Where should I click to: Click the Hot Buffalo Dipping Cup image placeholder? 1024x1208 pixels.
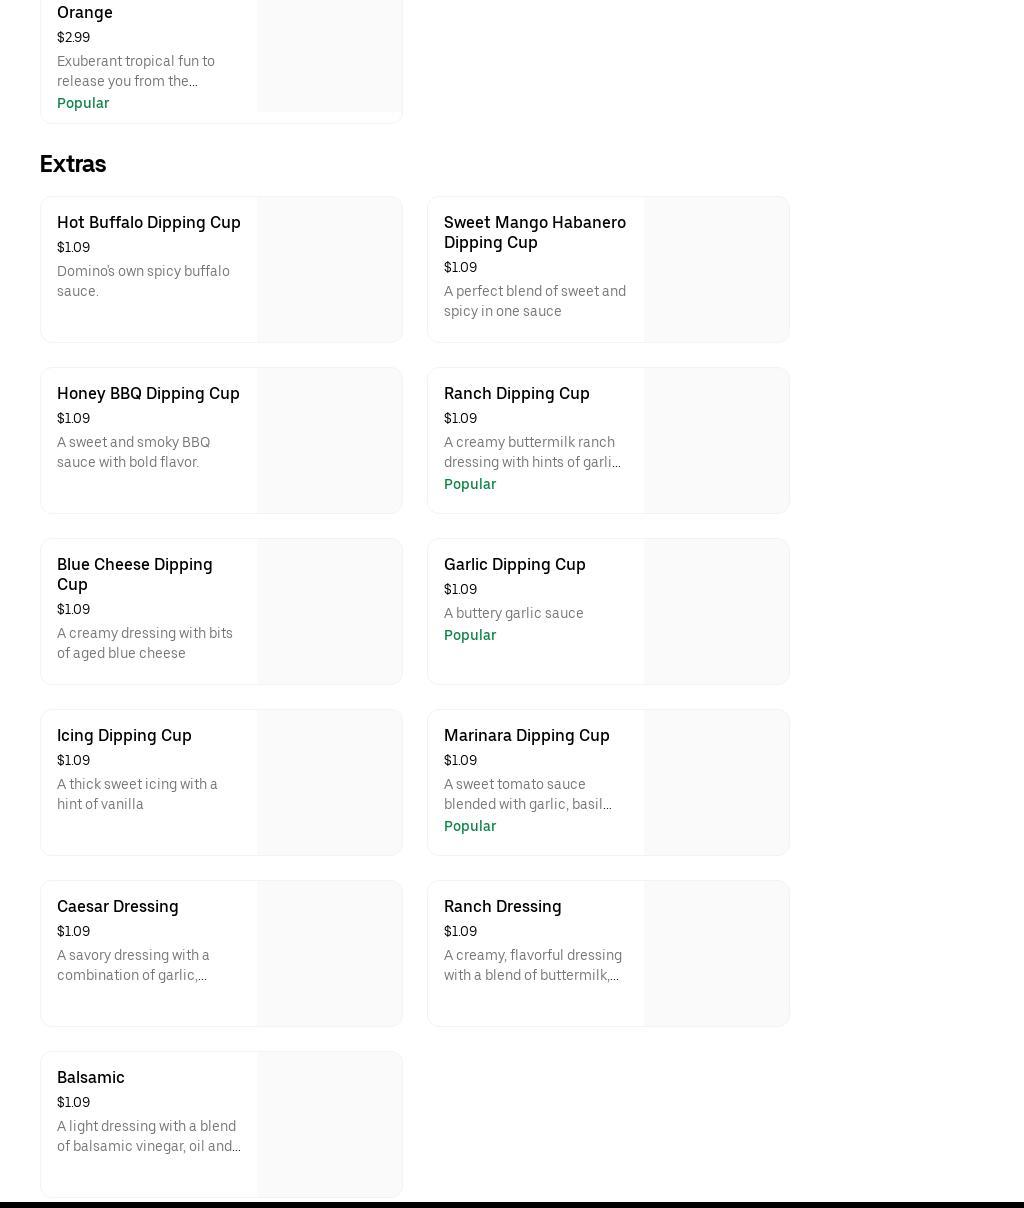click(x=329, y=270)
